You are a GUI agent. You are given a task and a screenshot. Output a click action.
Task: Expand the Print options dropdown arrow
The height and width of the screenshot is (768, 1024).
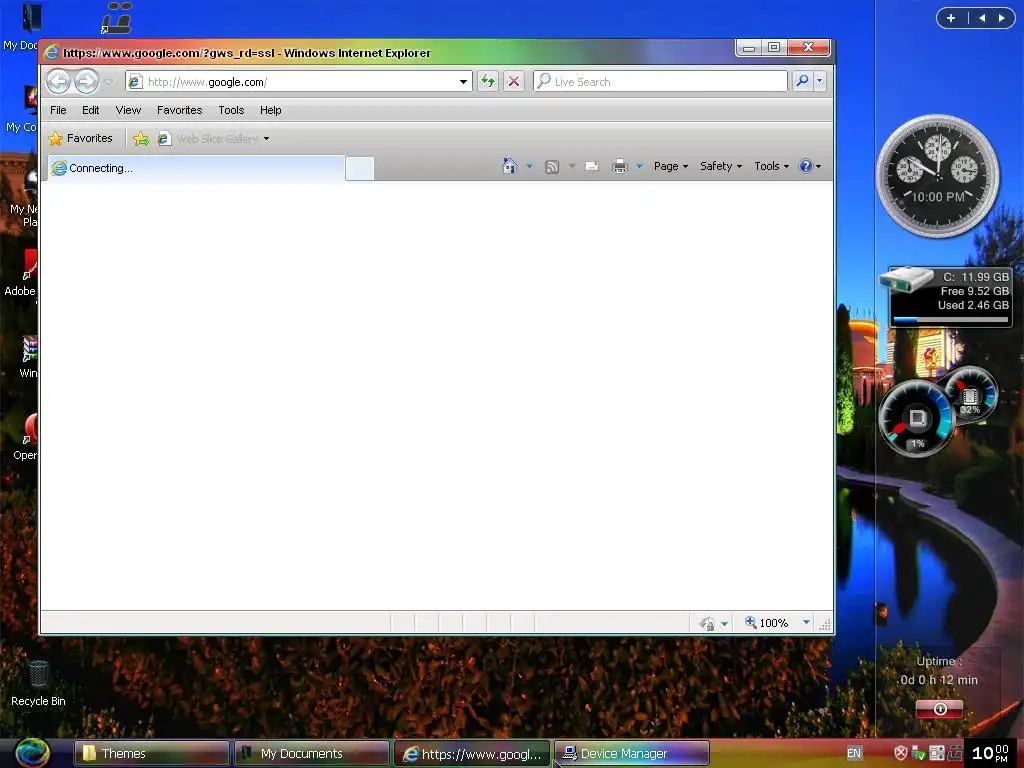point(640,167)
